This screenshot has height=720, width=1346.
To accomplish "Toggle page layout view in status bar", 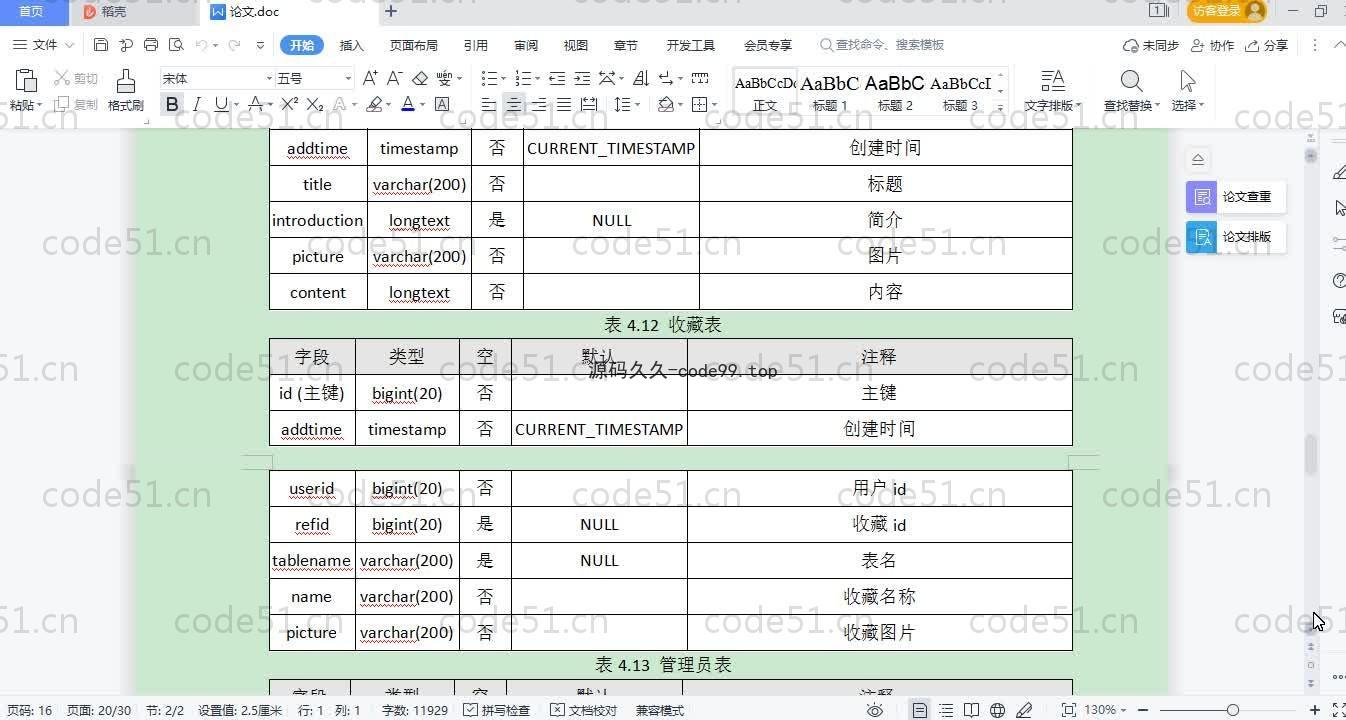I will coord(920,710).
